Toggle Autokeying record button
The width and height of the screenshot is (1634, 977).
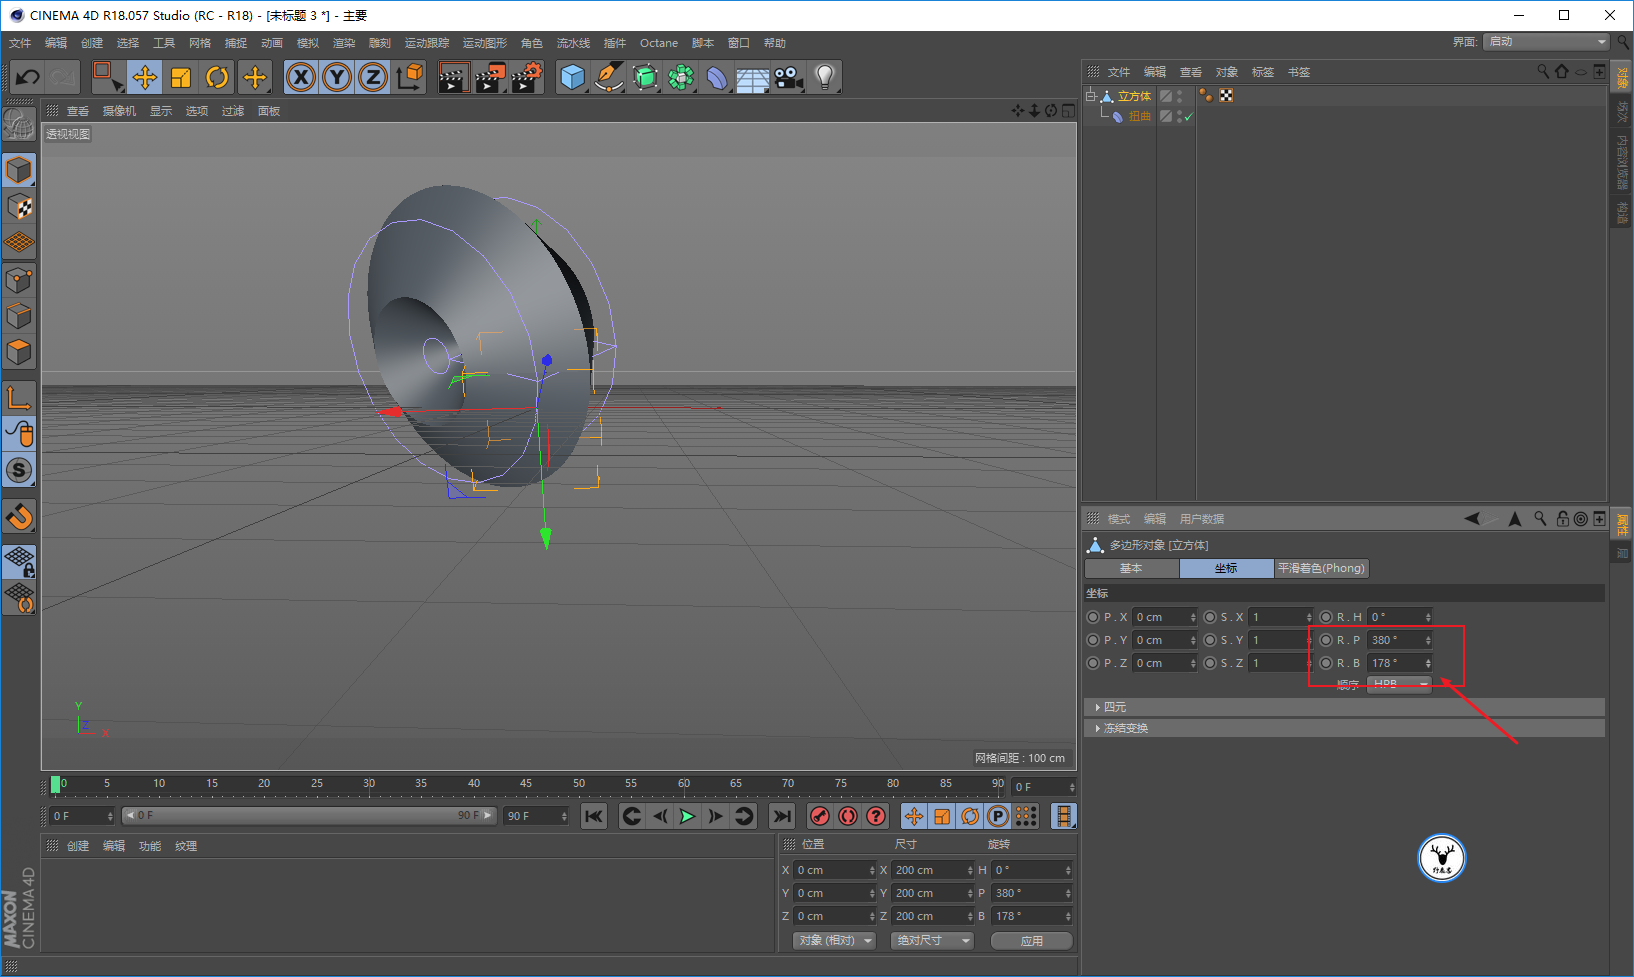(848, 816)
